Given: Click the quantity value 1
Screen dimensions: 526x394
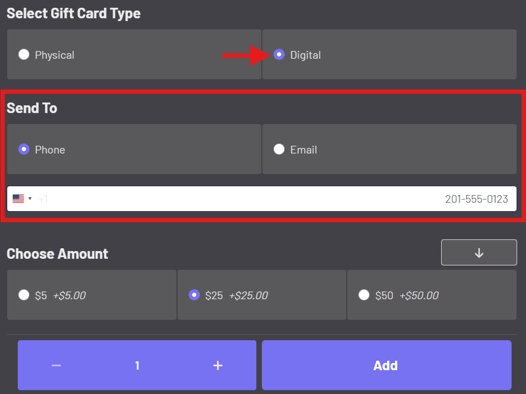Looking at the screenshot, I should point(137,365).
